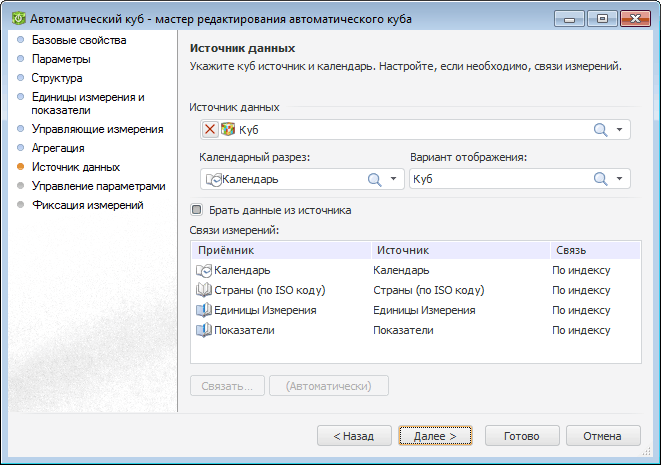Click the cube icon in Источник данных field

coord(227,129)
